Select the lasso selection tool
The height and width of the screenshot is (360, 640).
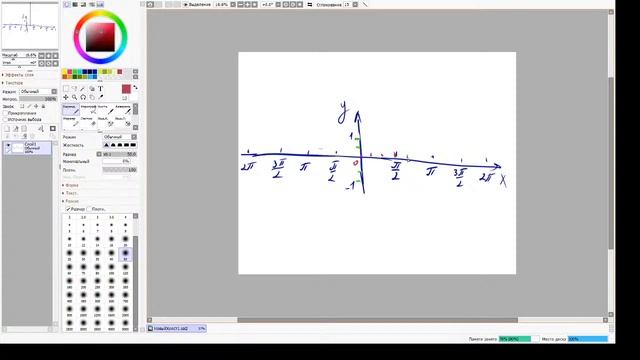[x=74, y=89]
